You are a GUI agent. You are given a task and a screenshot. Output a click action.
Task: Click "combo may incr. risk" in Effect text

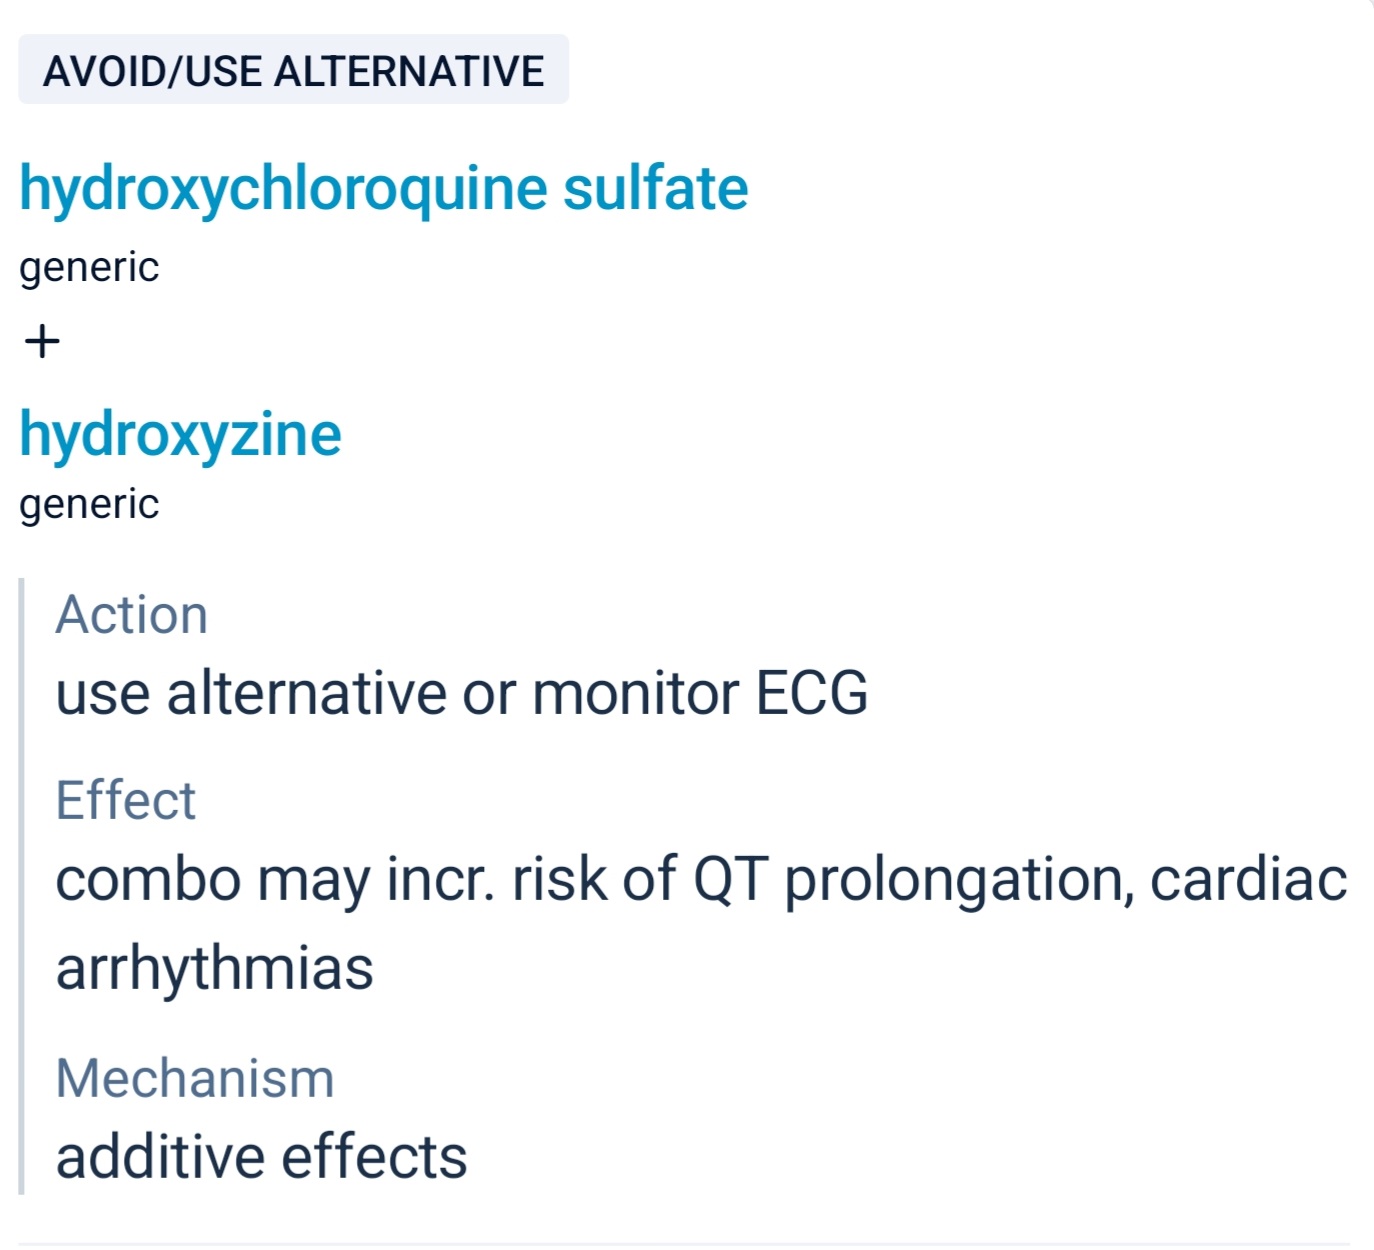(x=275, y=881)
